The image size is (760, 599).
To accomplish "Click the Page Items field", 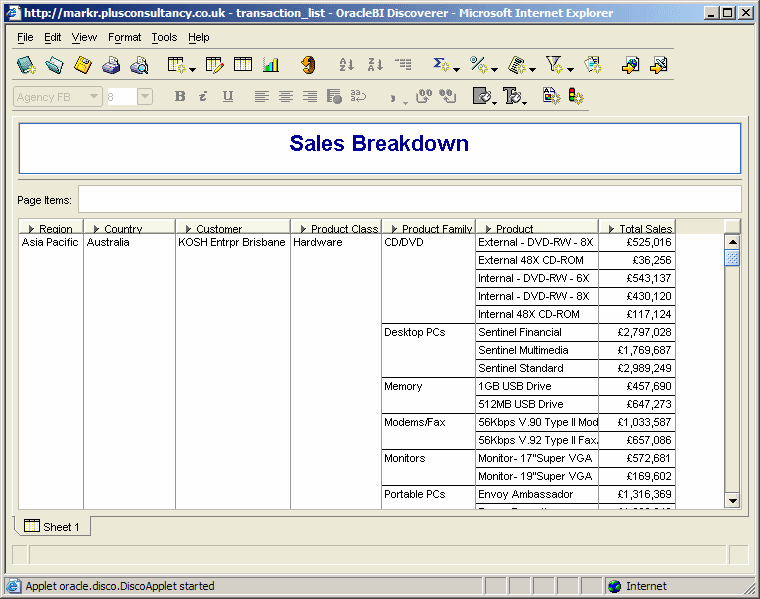I will [410, 199].
